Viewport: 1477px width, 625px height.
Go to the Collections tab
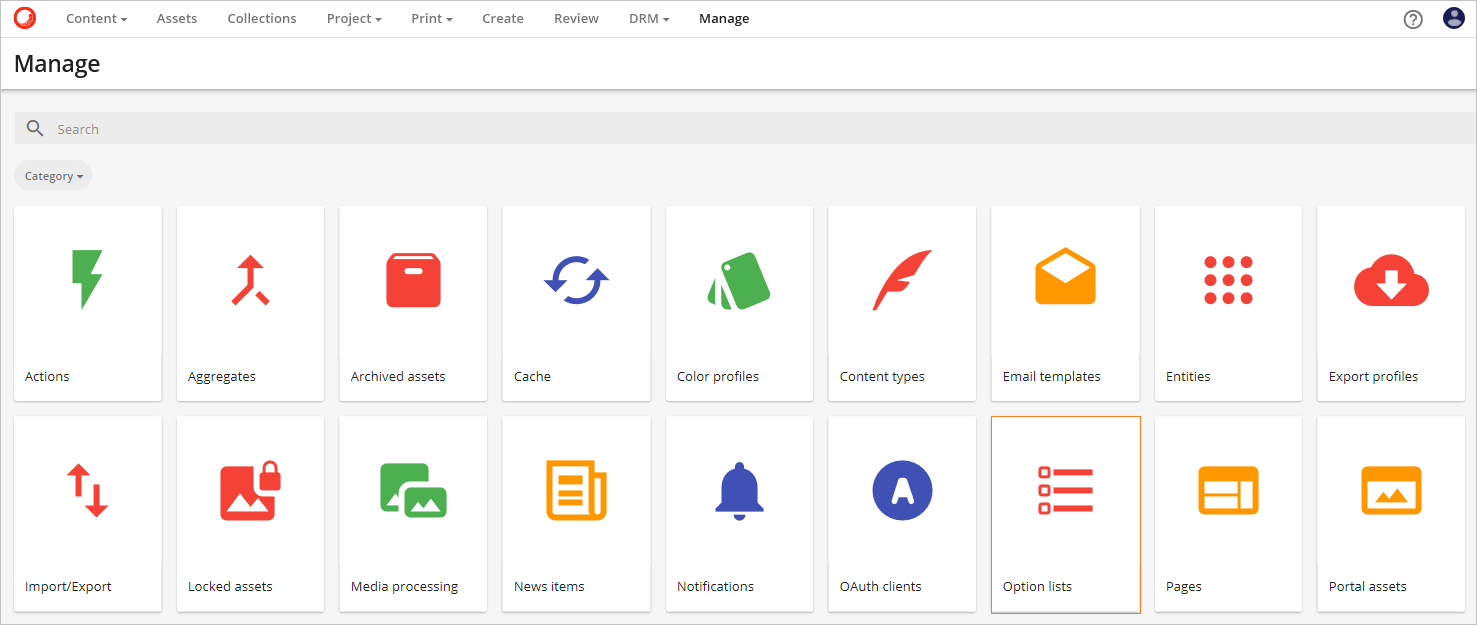click(262, 19)
